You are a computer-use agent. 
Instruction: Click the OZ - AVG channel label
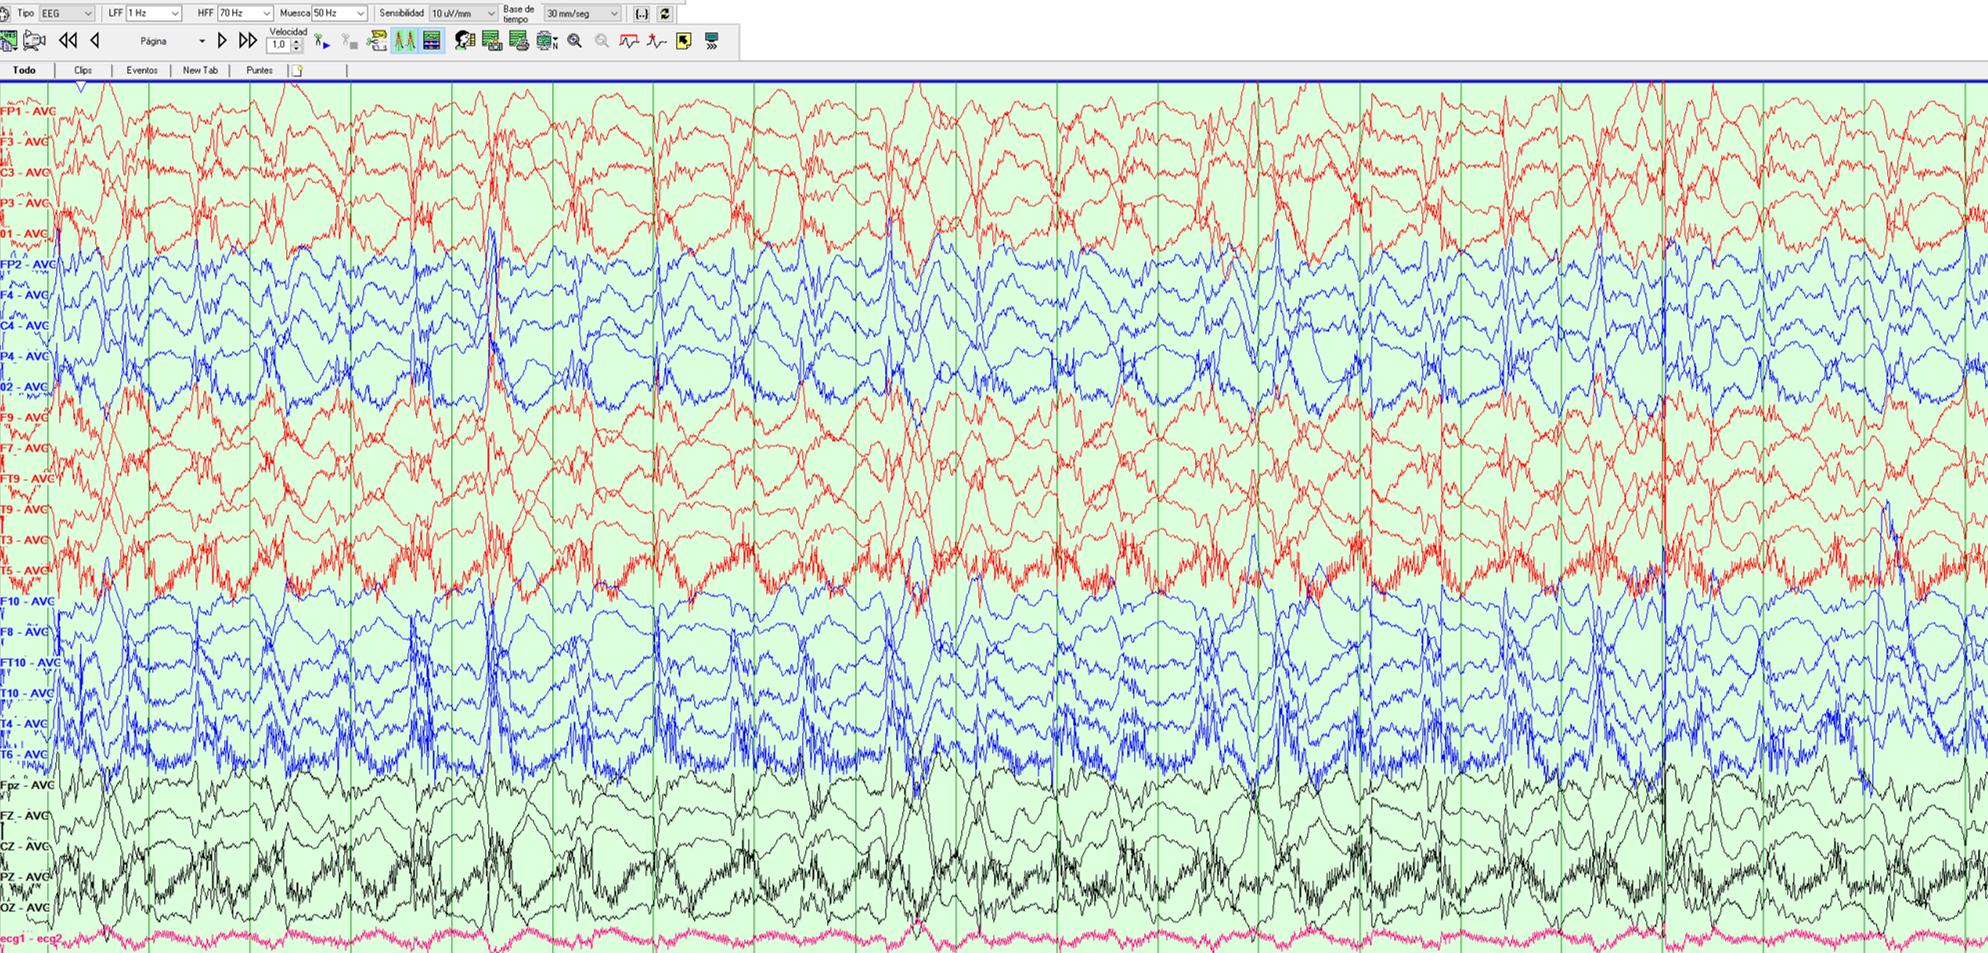coord(25,907)
